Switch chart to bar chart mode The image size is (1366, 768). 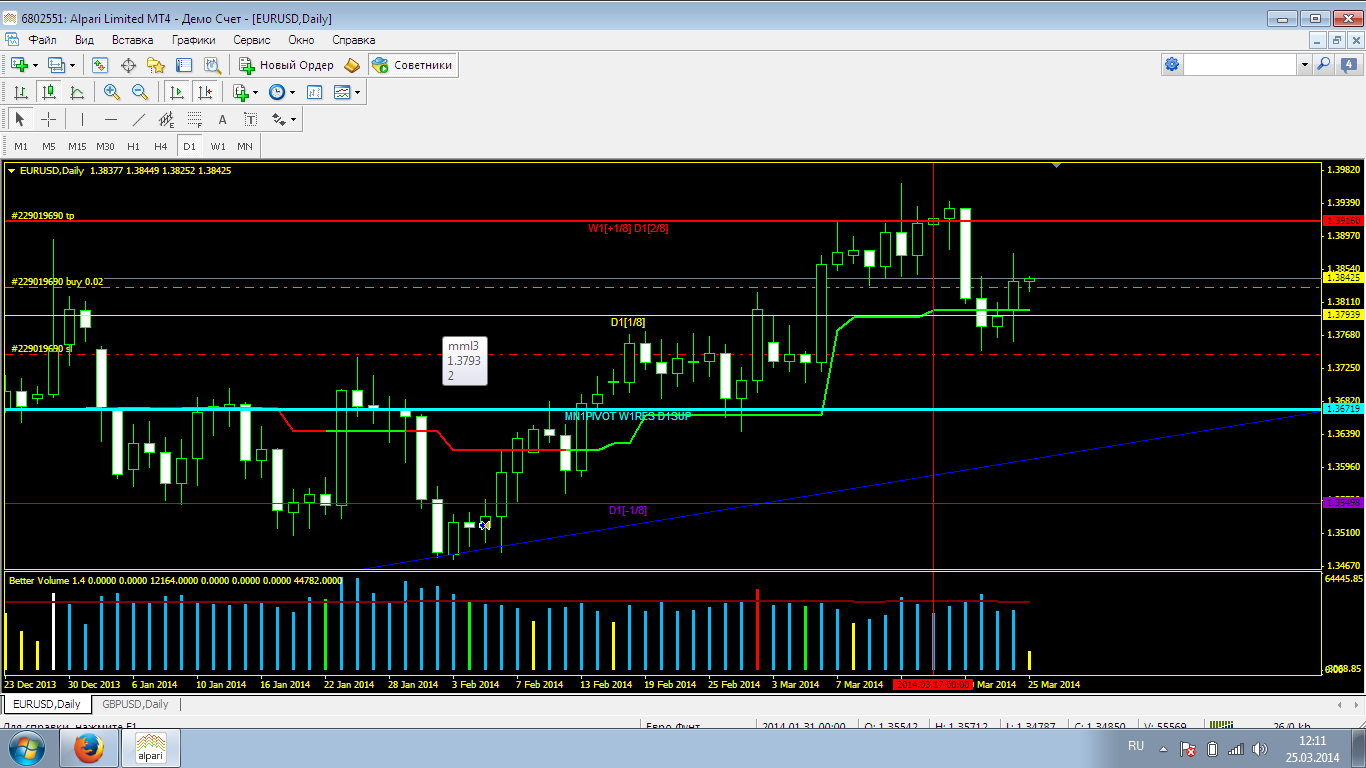(20, 92)
